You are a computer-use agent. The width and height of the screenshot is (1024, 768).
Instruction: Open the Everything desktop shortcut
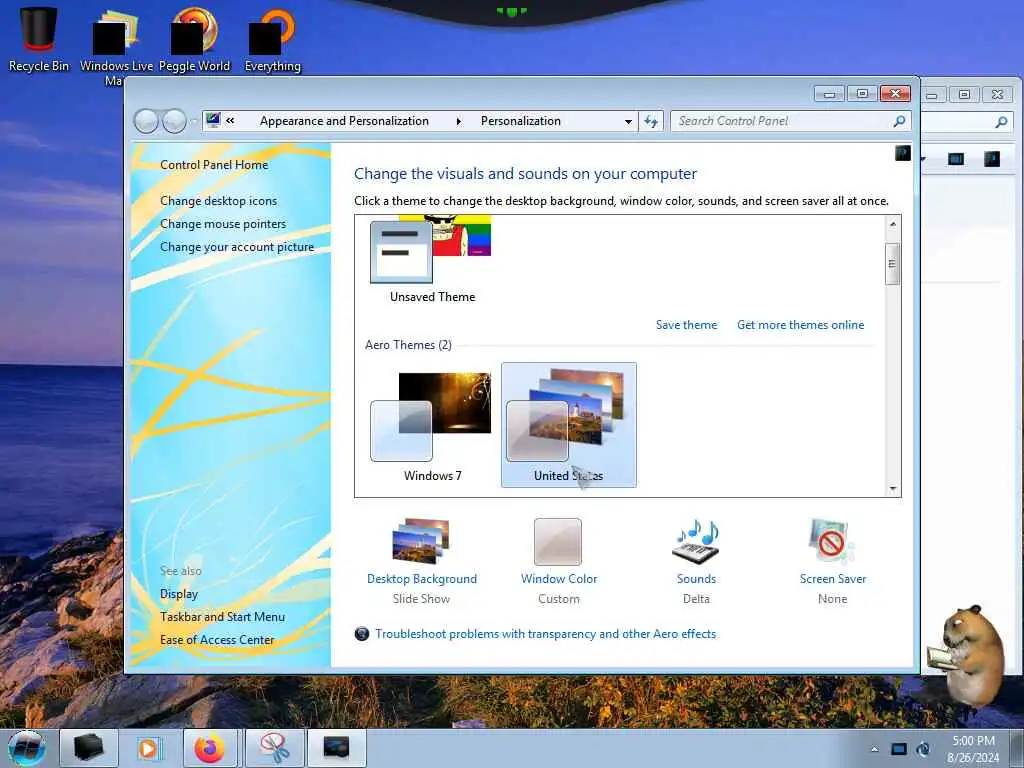click(x=272, y=38)
